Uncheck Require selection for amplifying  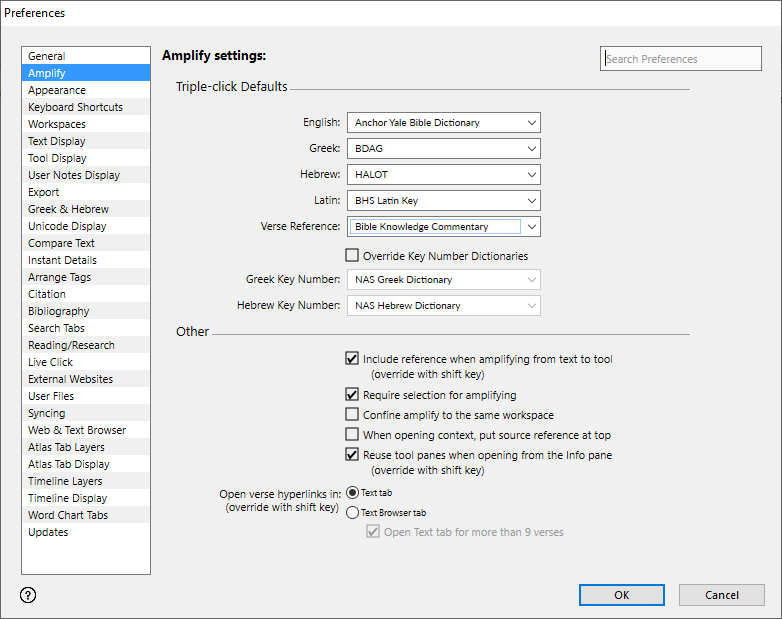tap(352, 395)
